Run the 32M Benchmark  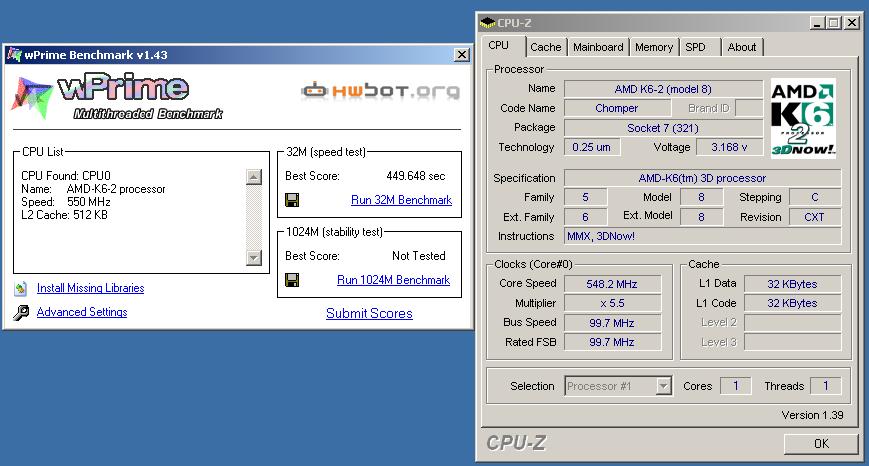tap(401, 200)
